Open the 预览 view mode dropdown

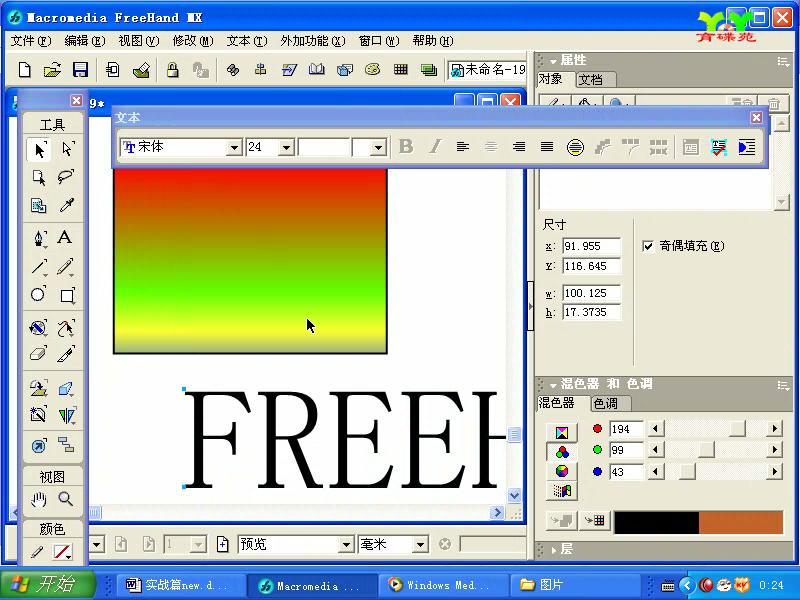[346, 545]
